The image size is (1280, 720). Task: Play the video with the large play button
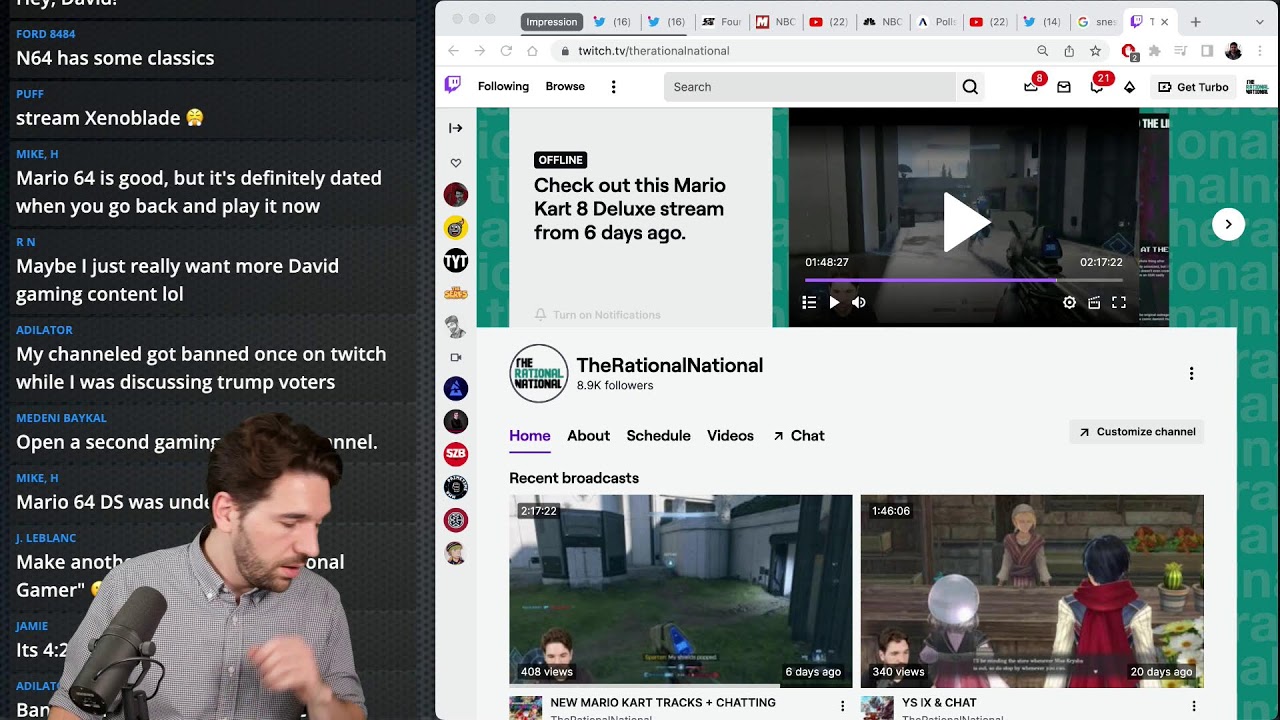click(965, 222)
